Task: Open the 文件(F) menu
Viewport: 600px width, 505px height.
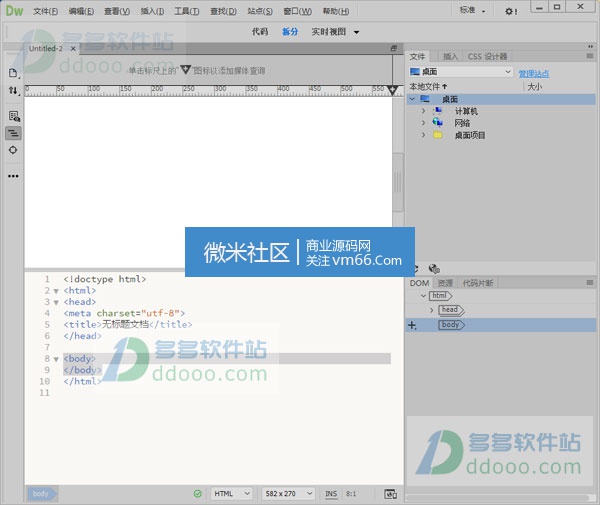Action: coord(46,11)
